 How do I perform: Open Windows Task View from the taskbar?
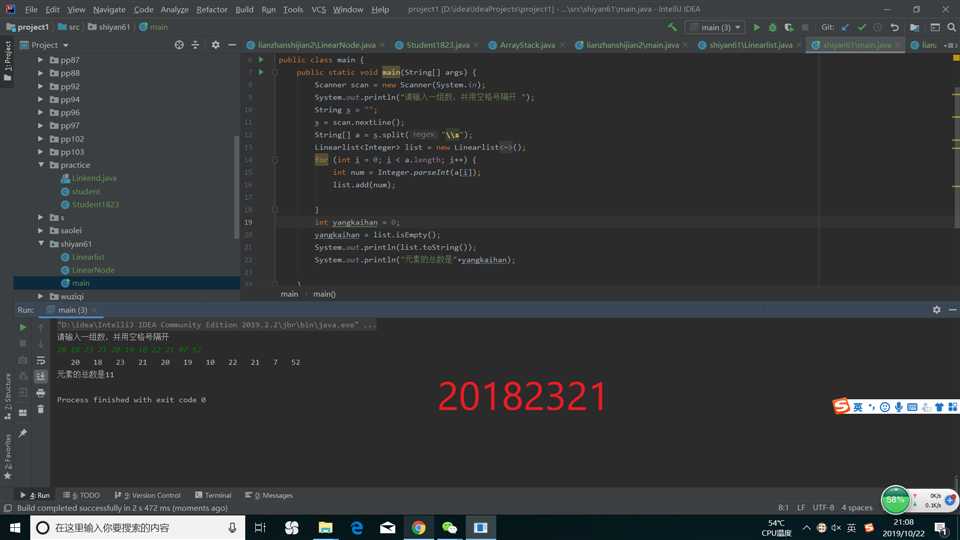click(x=260, y=527)
